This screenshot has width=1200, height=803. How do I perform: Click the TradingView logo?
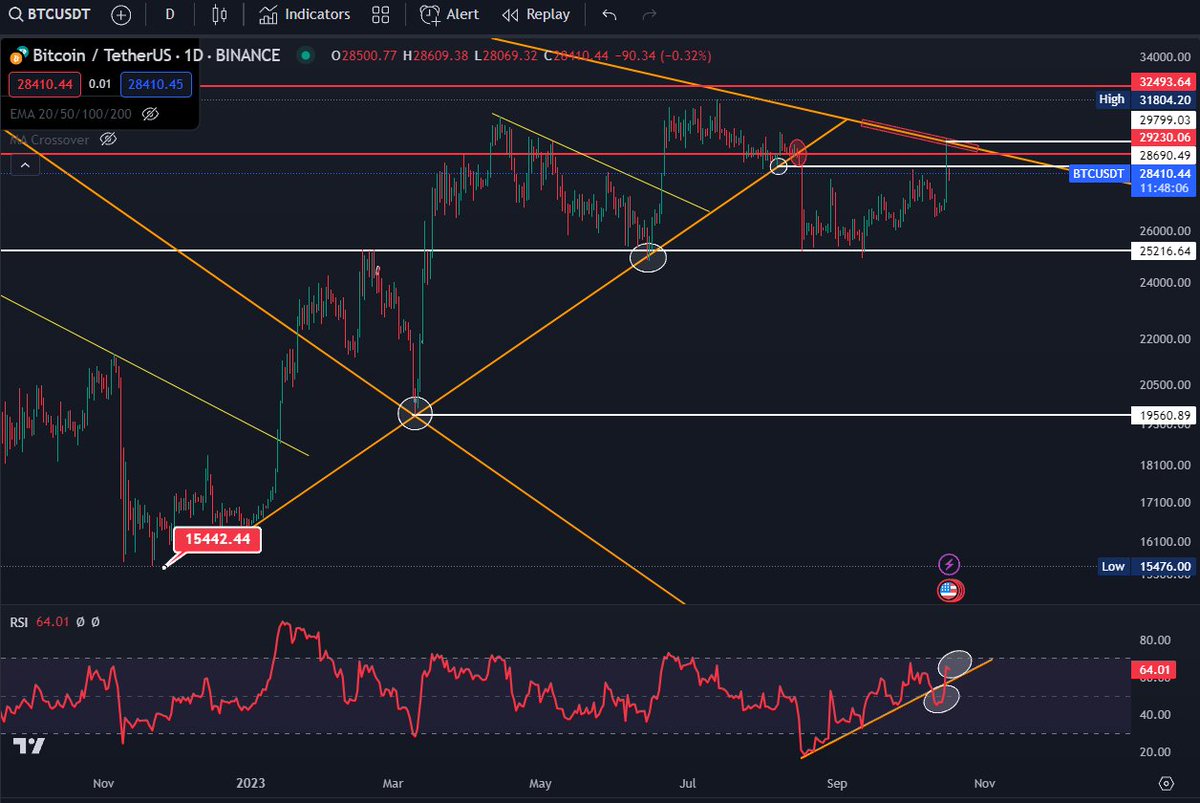click(29, 745)
